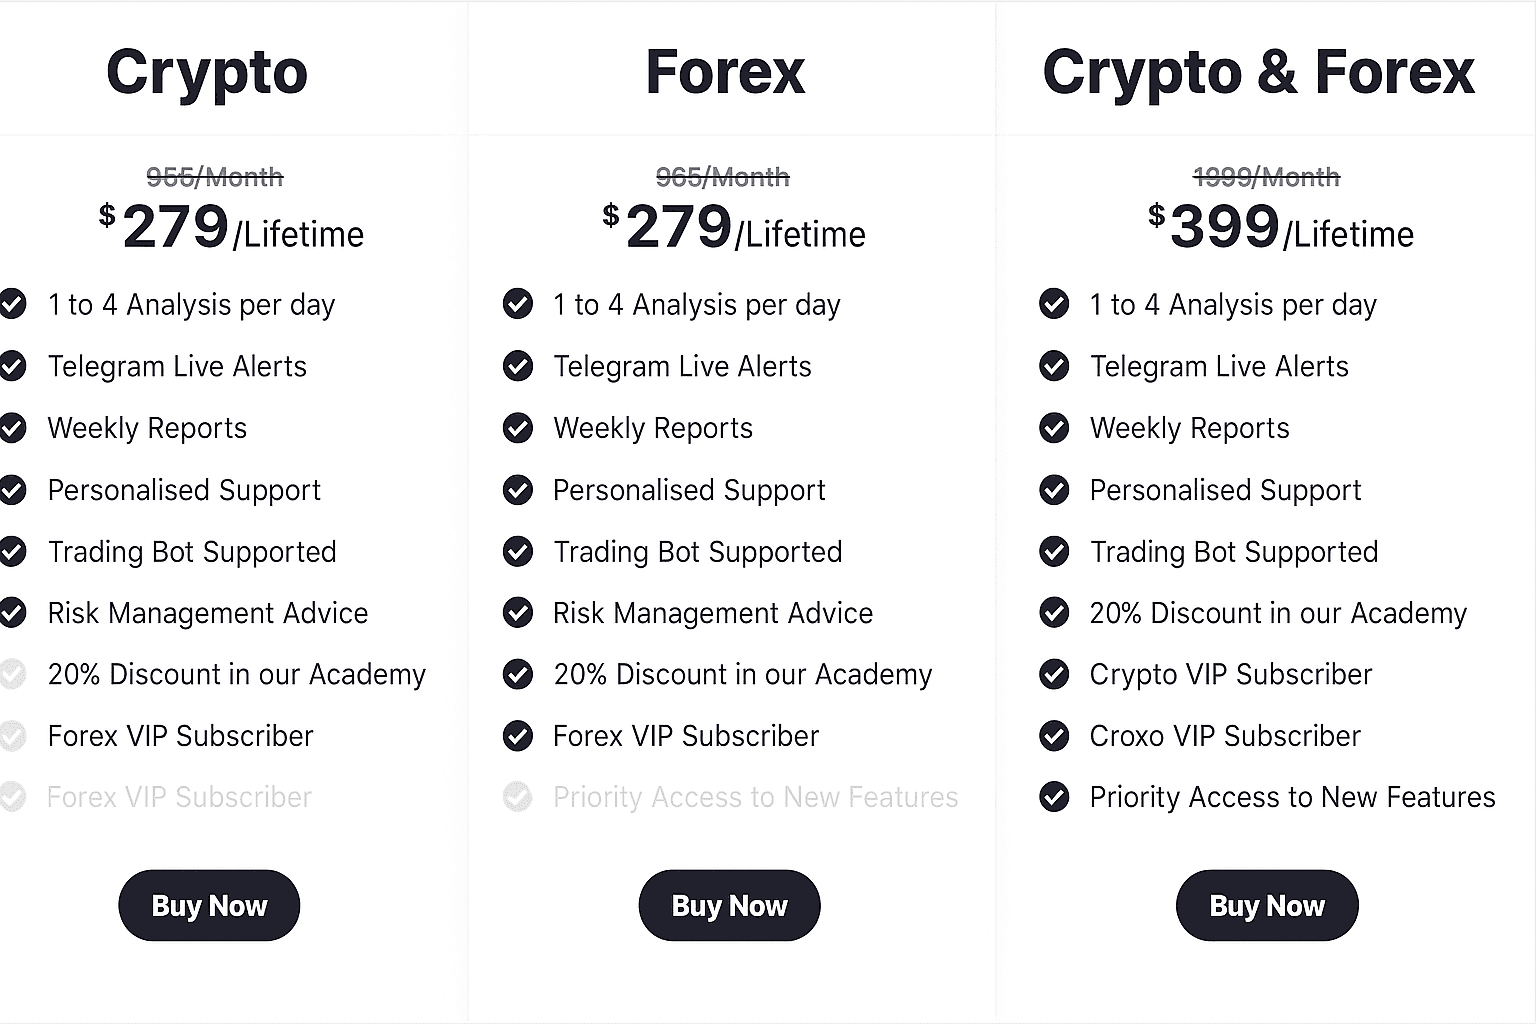Image resolution: width=1536 pixels, height=1024 pixels.
Task: Click the 'Forex' plan title
Action: click(725, 72)
